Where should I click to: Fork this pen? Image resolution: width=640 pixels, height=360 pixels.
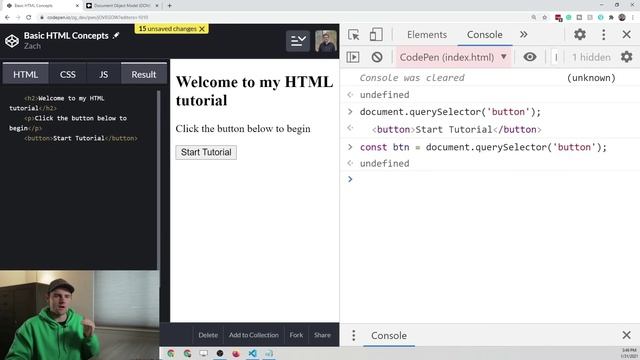296,335
